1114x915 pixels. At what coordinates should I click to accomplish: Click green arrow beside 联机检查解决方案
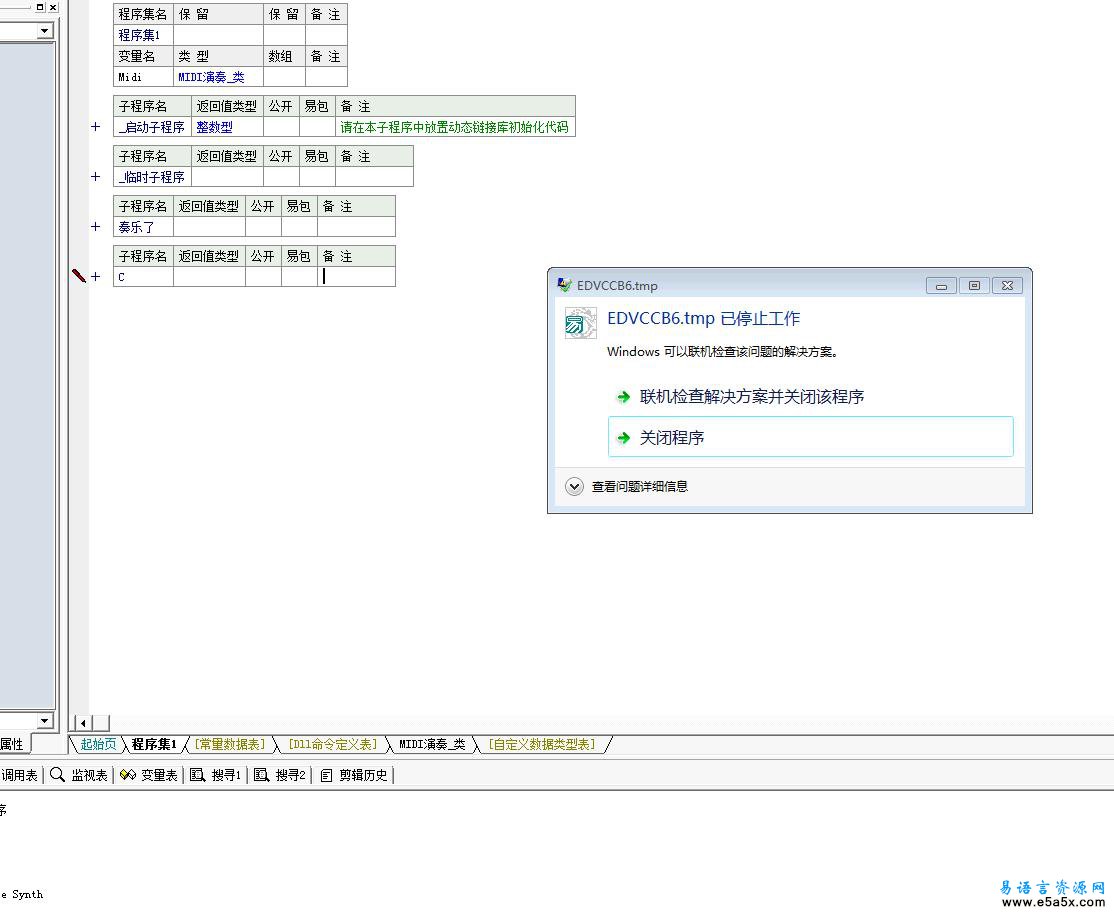[623, 396]
